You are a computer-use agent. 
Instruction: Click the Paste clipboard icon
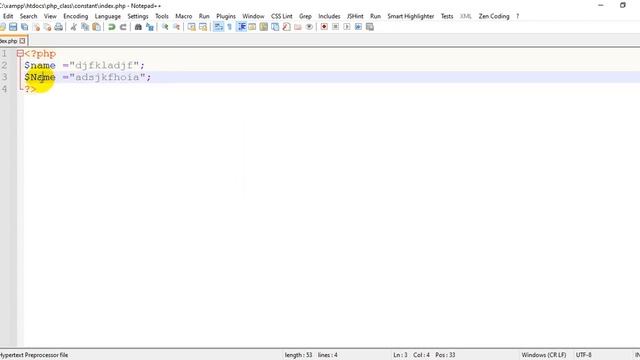[x=96, y=27]
